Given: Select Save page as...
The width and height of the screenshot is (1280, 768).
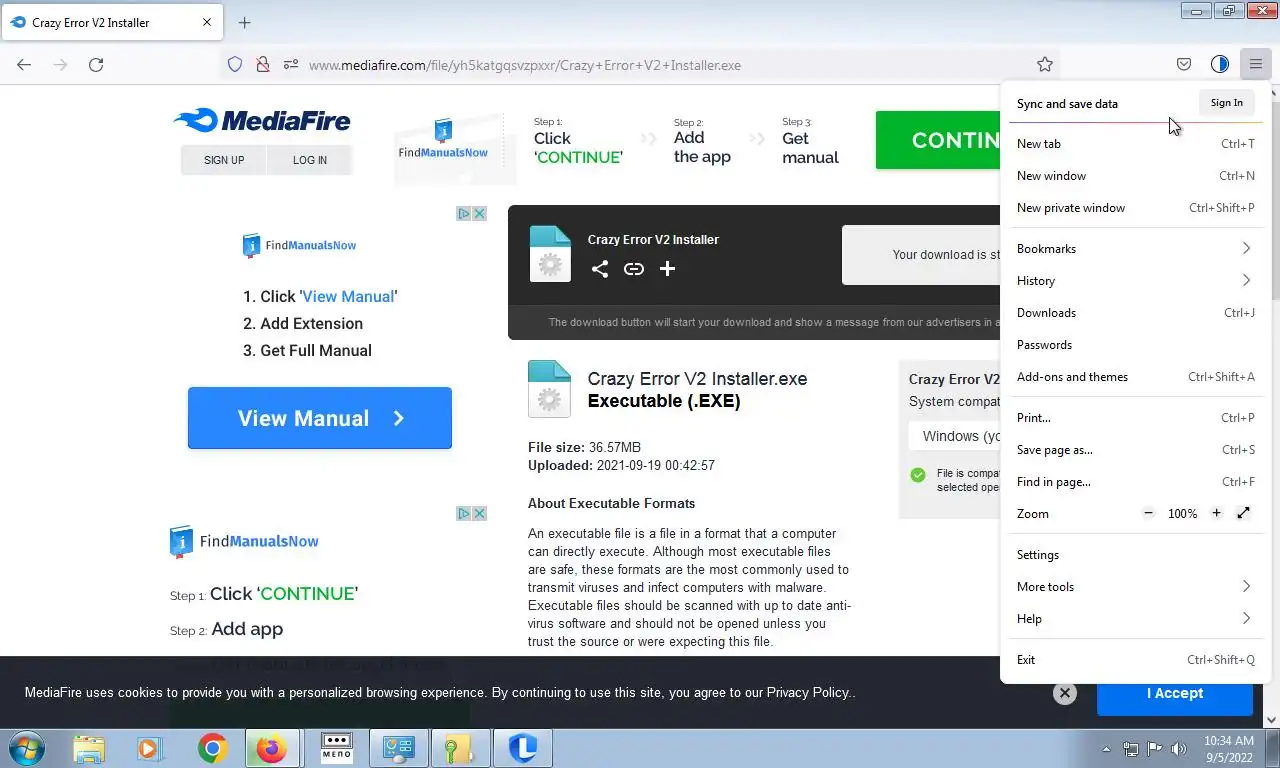Looking at the screenshot, I should pos(1135,449).
